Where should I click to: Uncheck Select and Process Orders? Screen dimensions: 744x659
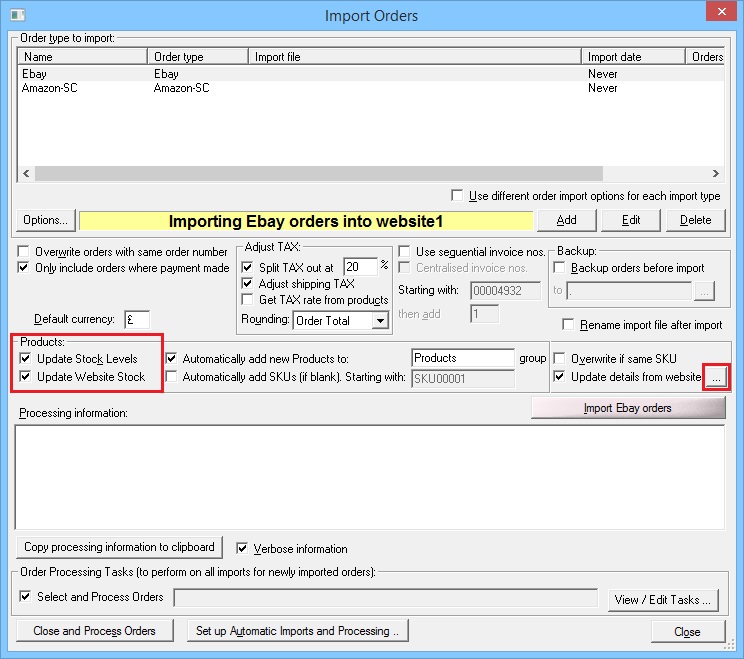(26, 596)
